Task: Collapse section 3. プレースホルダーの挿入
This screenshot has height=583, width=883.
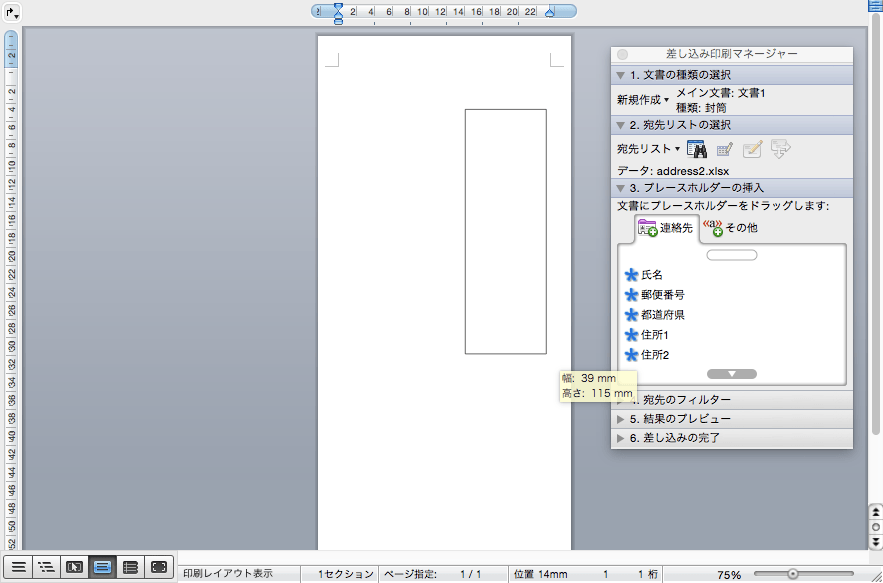Action: [x=621, y=188]
